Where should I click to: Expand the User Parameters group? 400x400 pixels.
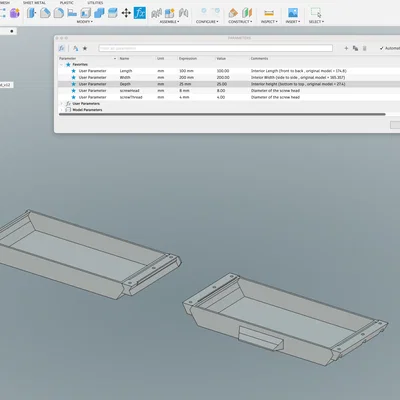61,104
